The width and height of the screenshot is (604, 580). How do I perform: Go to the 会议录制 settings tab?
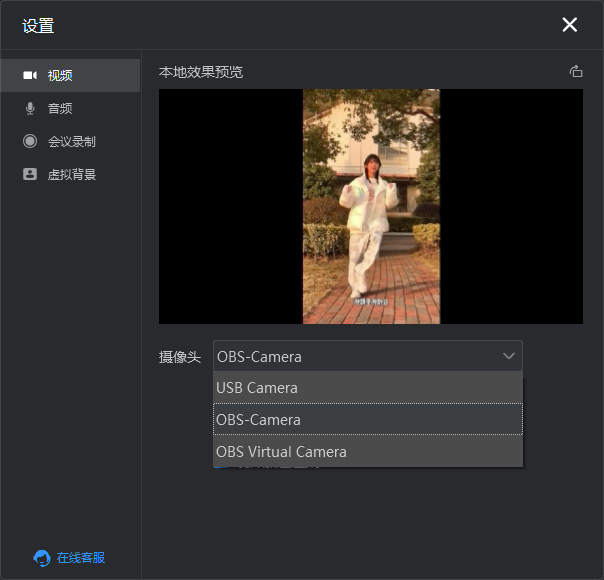tap(72, 142)
